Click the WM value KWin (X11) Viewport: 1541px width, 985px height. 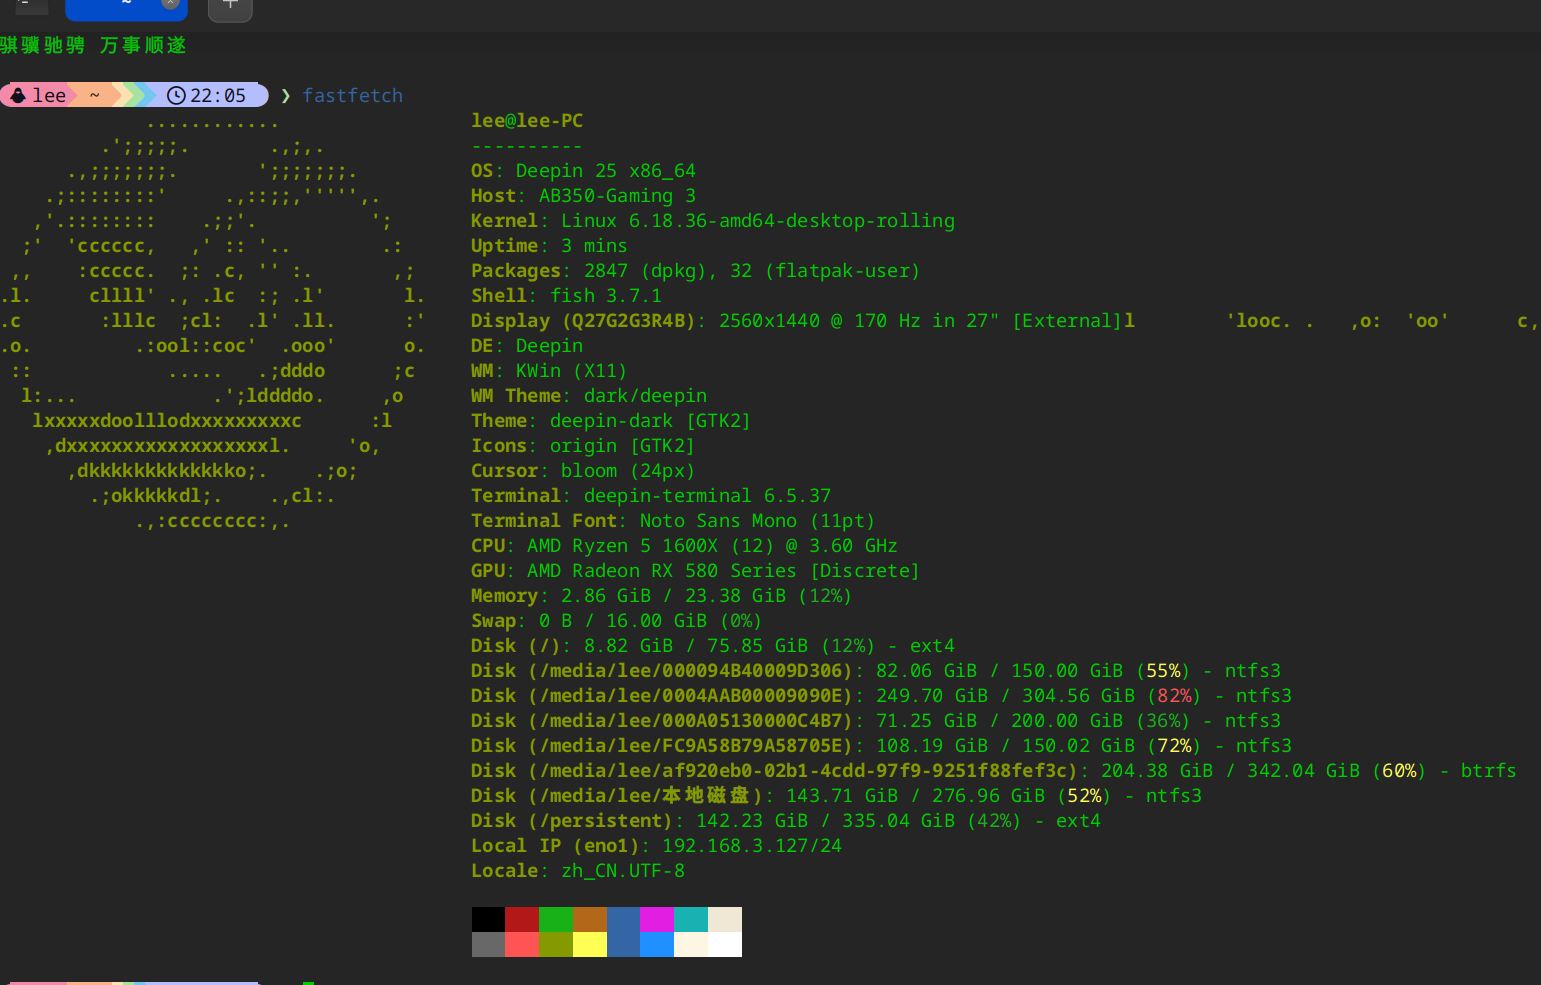pos(571,371)
